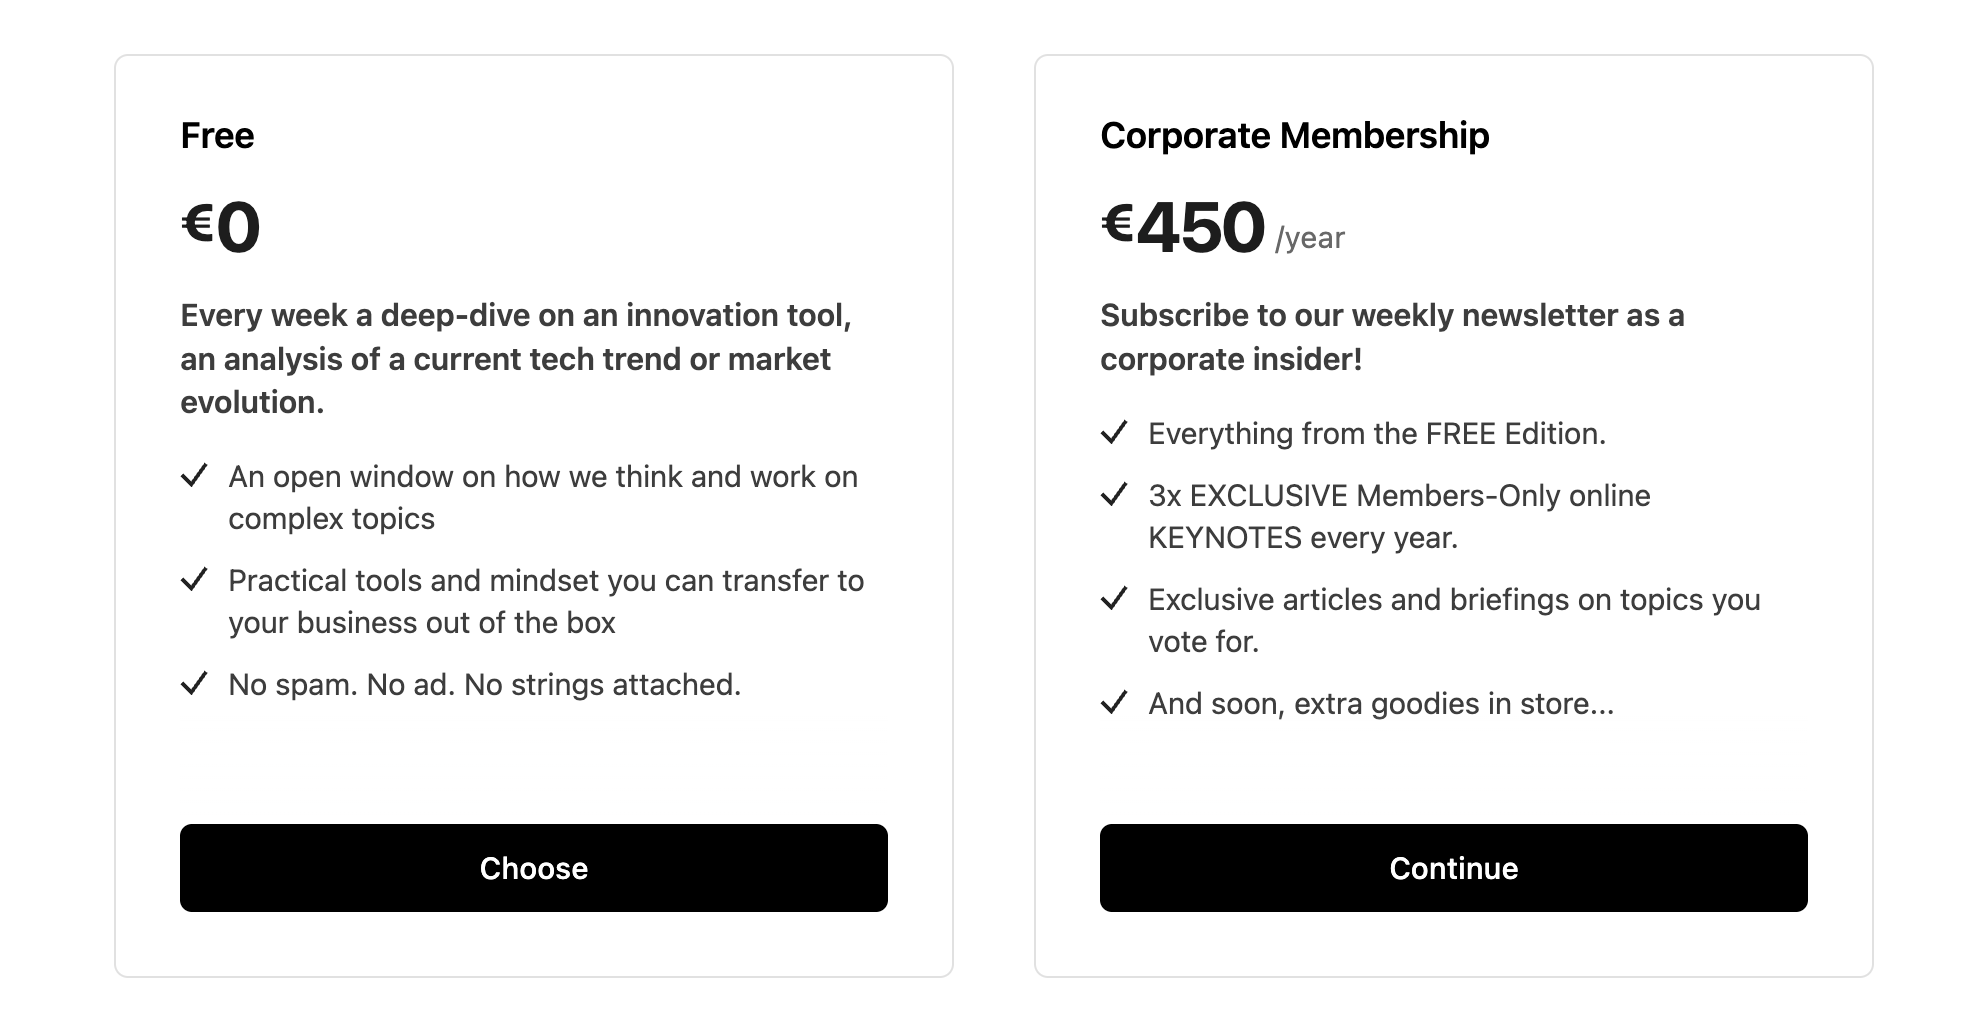Click 'And soon, extra goodies in store...' text

pos(1380,703)
